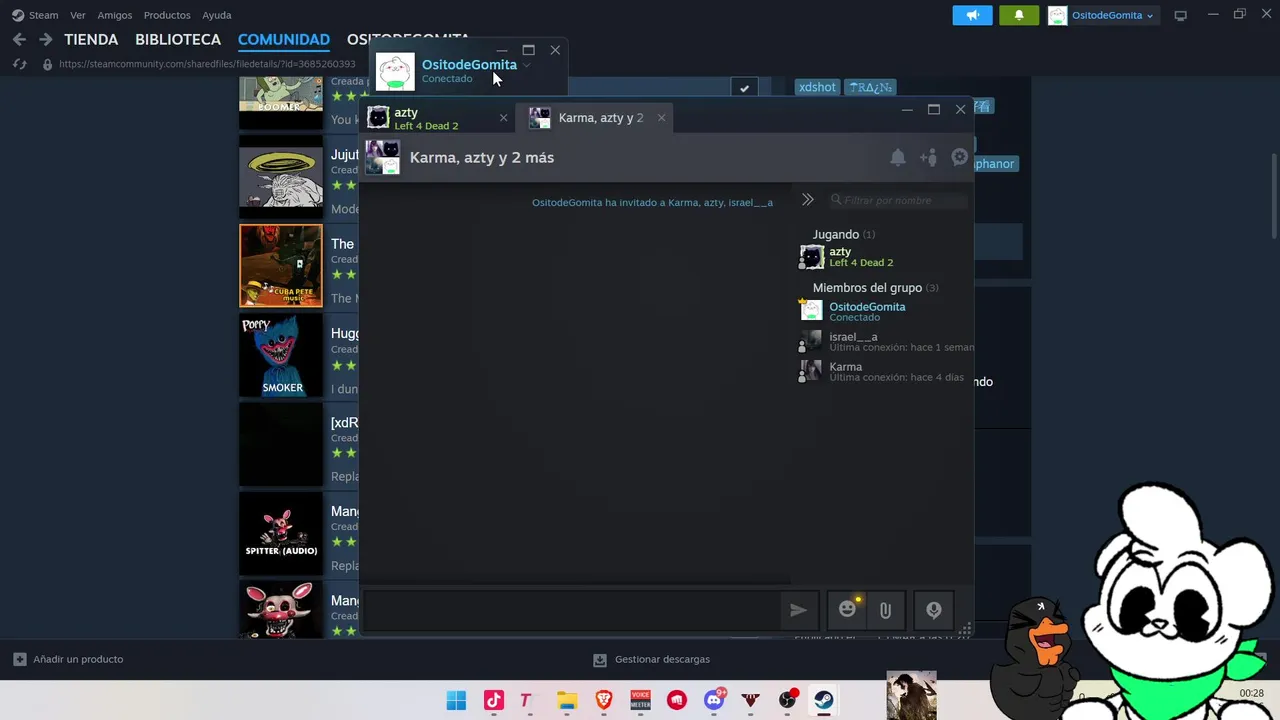Open Poppy SMOKER item thumbnail

[x=281, y=355]
